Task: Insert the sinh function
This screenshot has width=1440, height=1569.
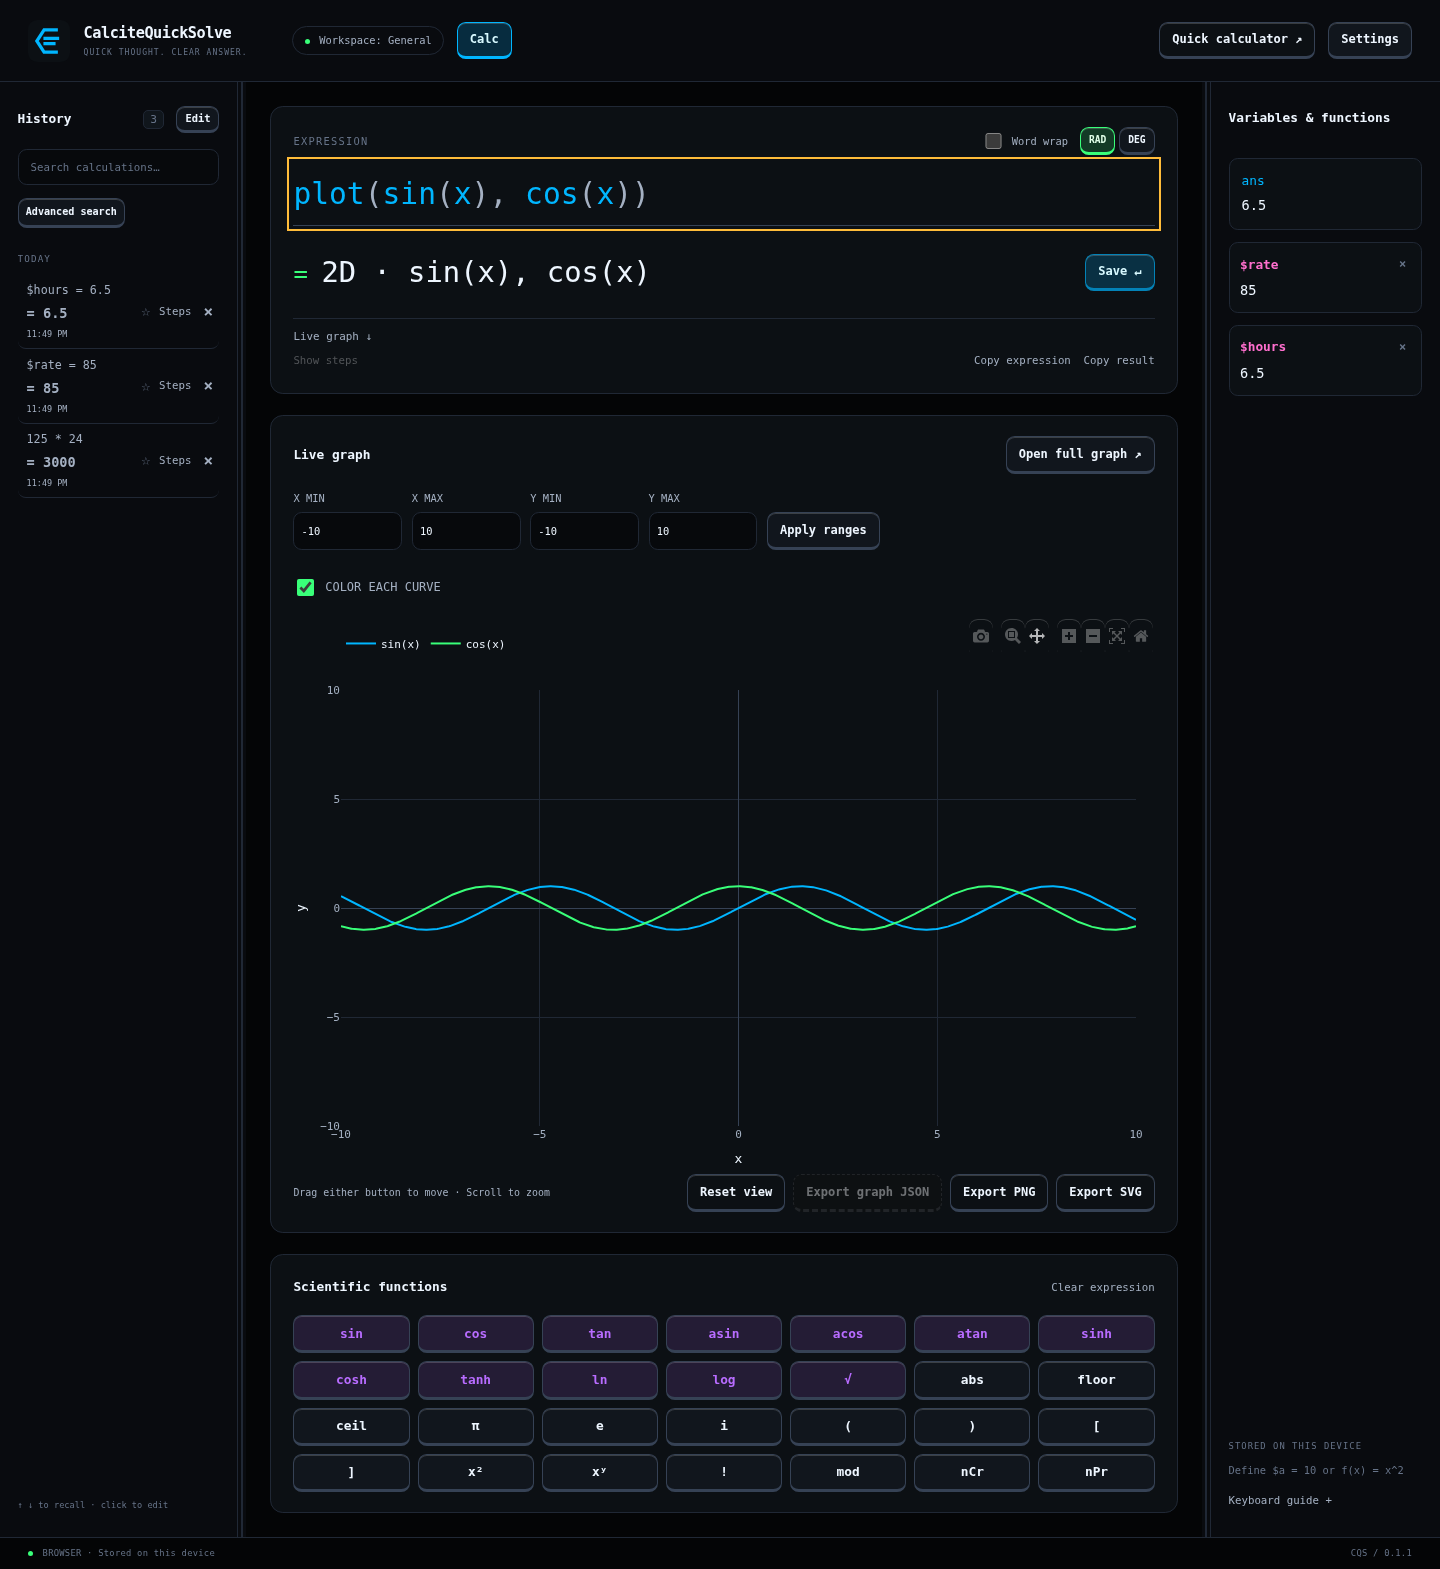Action: click(1096, 1334)
